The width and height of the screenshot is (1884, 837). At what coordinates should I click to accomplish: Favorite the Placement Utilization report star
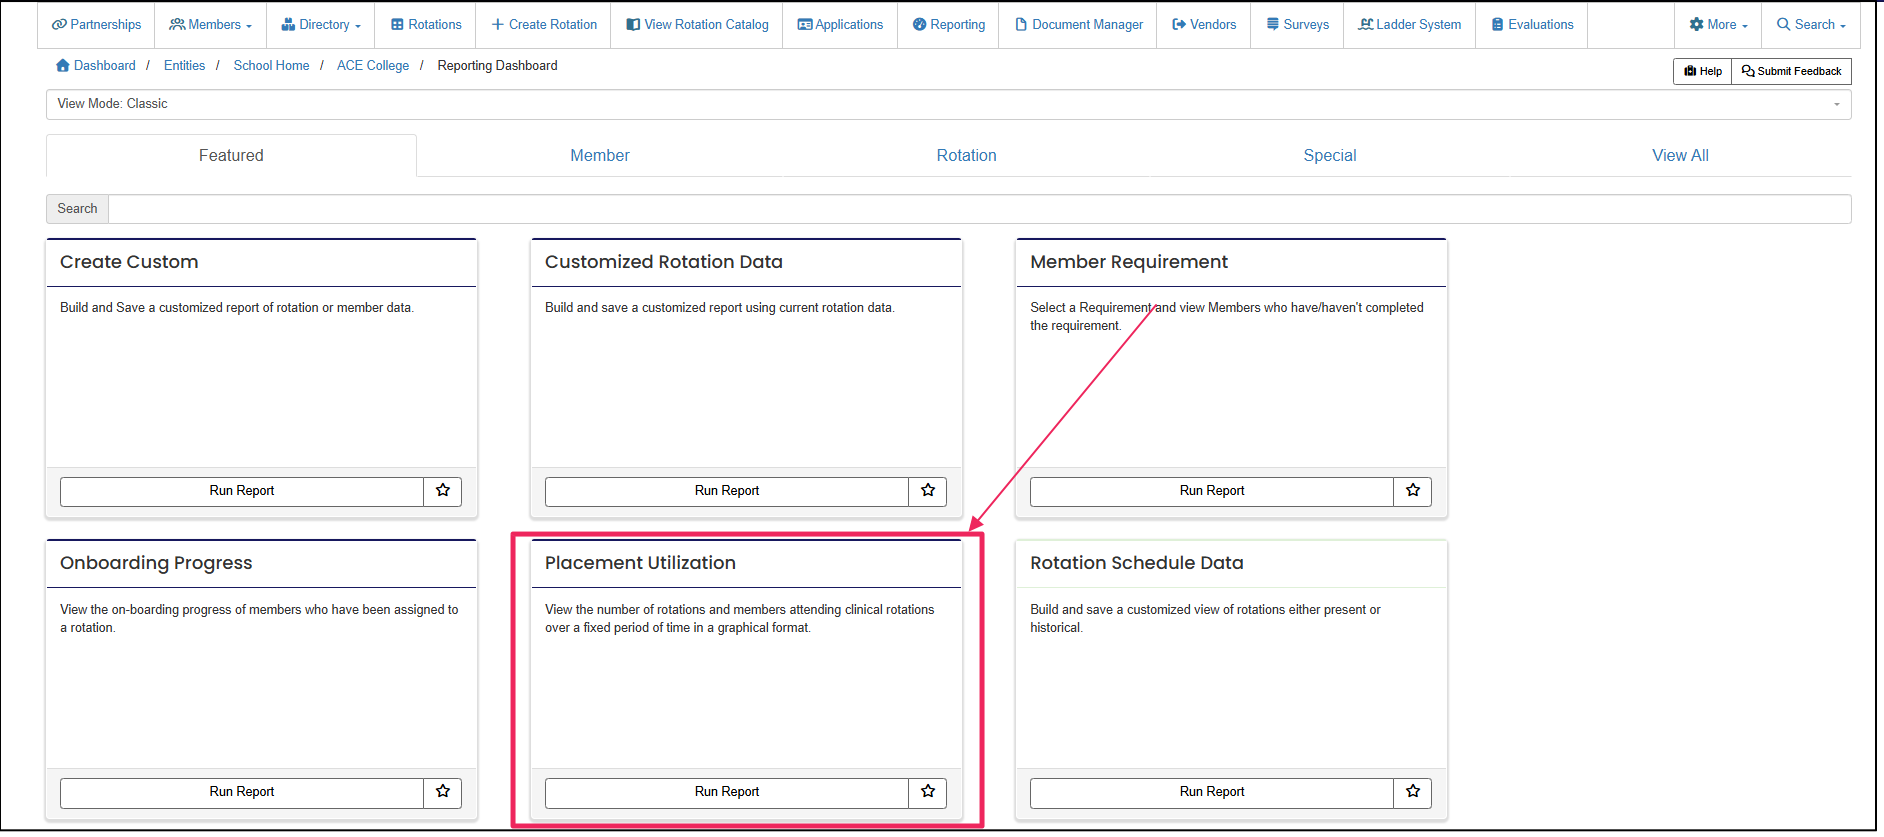(928, 792)
